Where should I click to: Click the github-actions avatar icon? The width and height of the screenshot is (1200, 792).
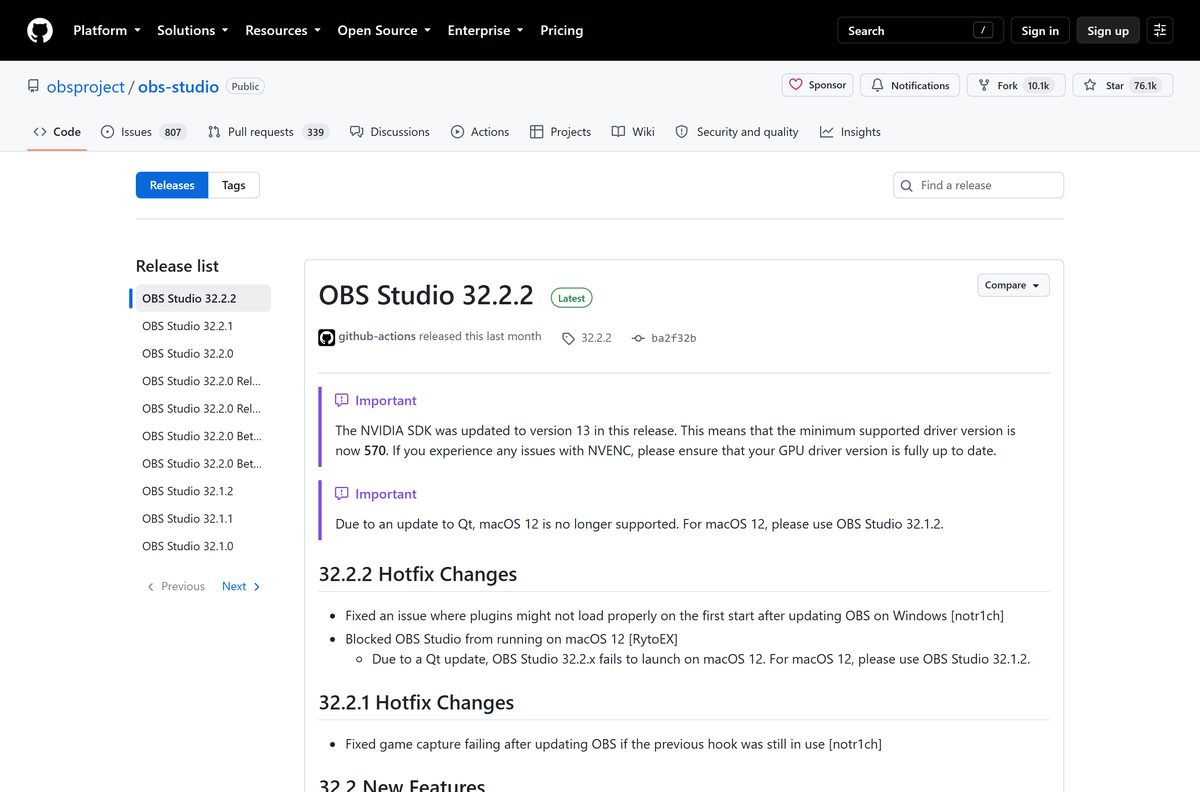pos(326,337)
